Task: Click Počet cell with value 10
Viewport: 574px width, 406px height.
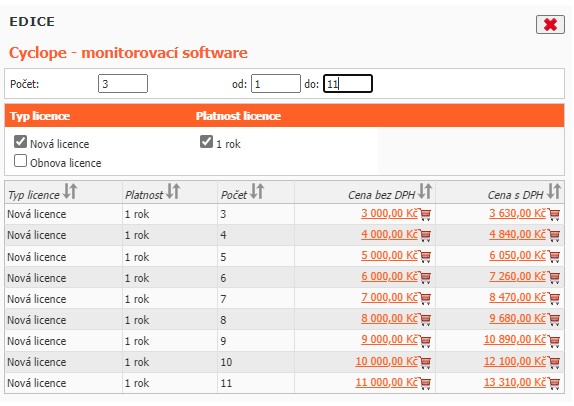Action: pos(256,362)
